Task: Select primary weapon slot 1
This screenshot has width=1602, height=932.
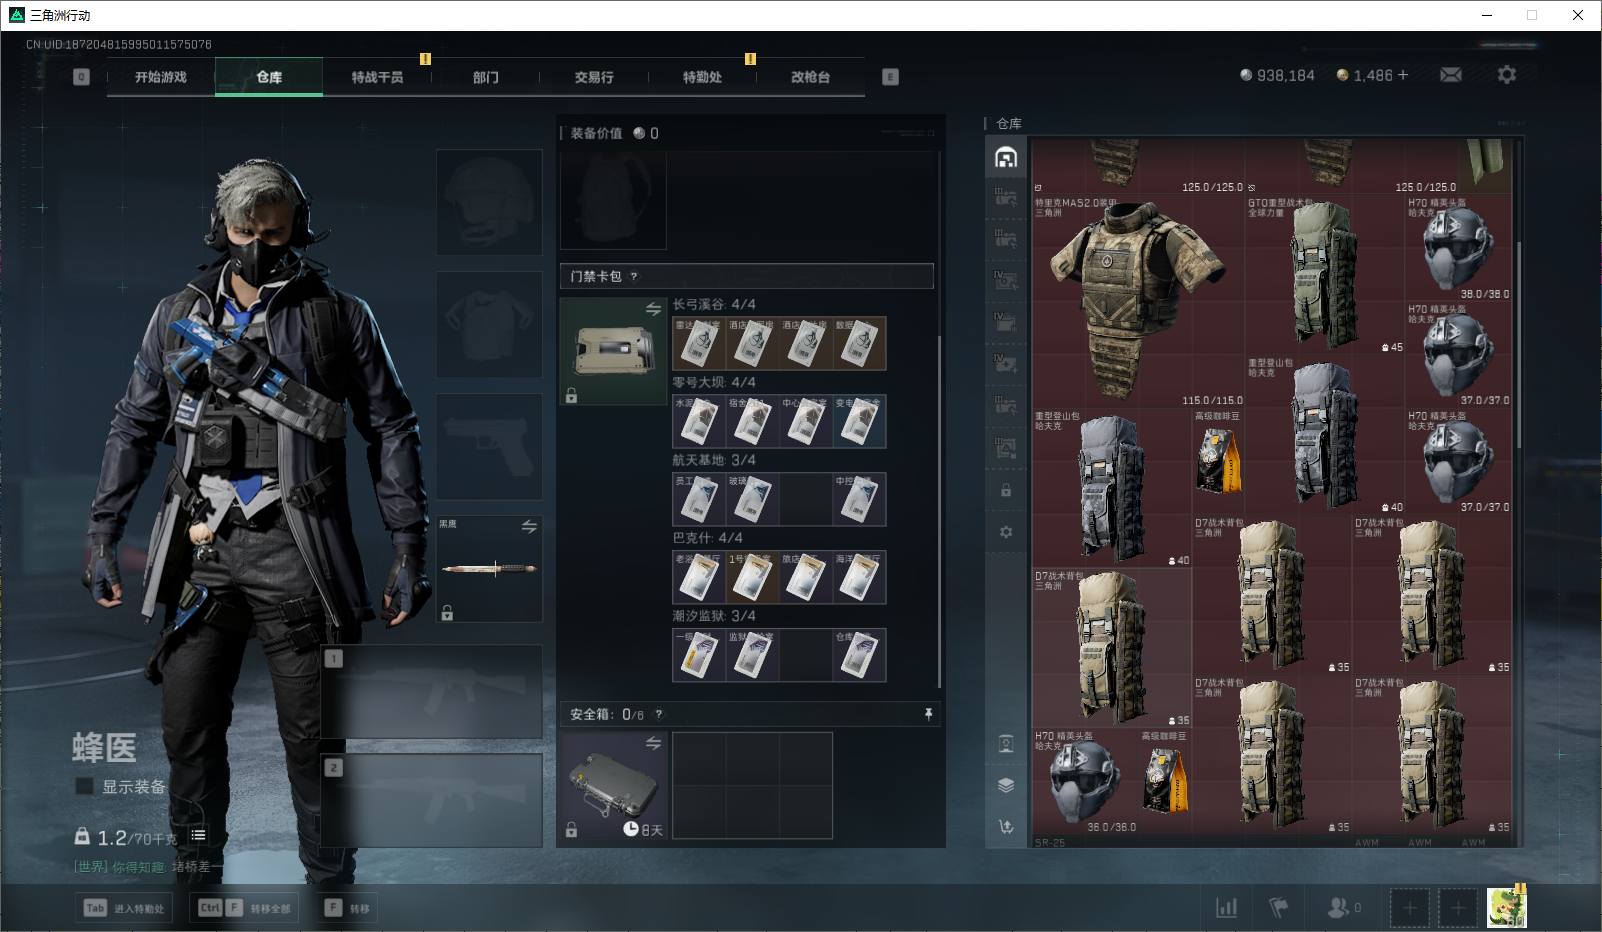Action: click(x=432, y=692)
